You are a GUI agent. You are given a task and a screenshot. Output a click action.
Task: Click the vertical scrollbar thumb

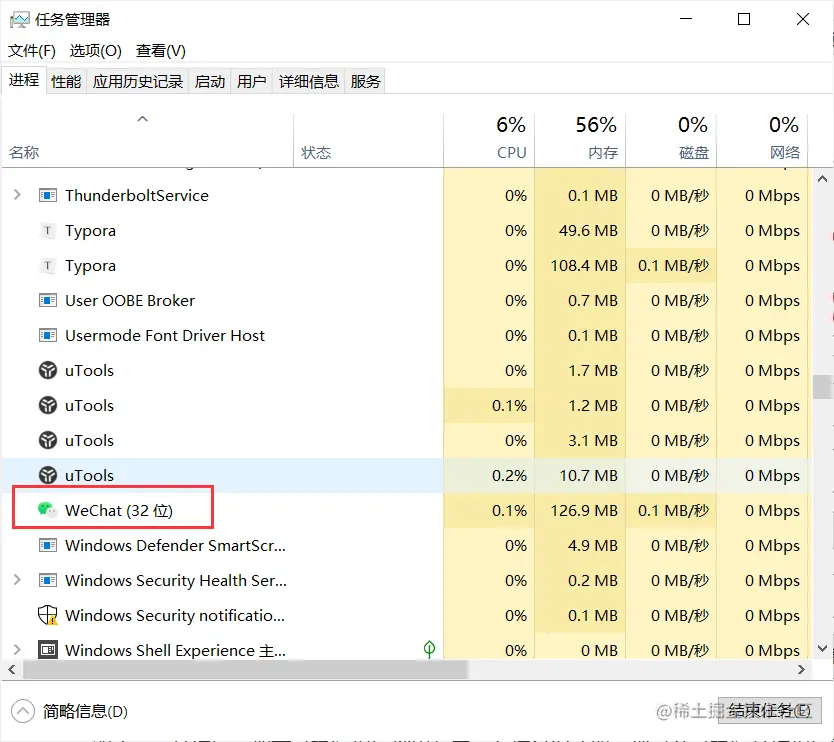click(x=822, y=387)
